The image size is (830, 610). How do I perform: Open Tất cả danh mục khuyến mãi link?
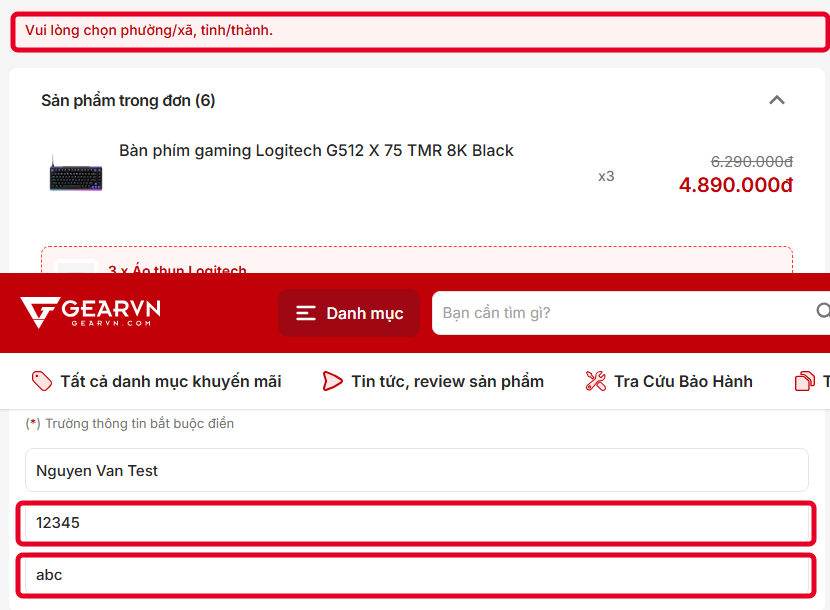coord(157,381)
